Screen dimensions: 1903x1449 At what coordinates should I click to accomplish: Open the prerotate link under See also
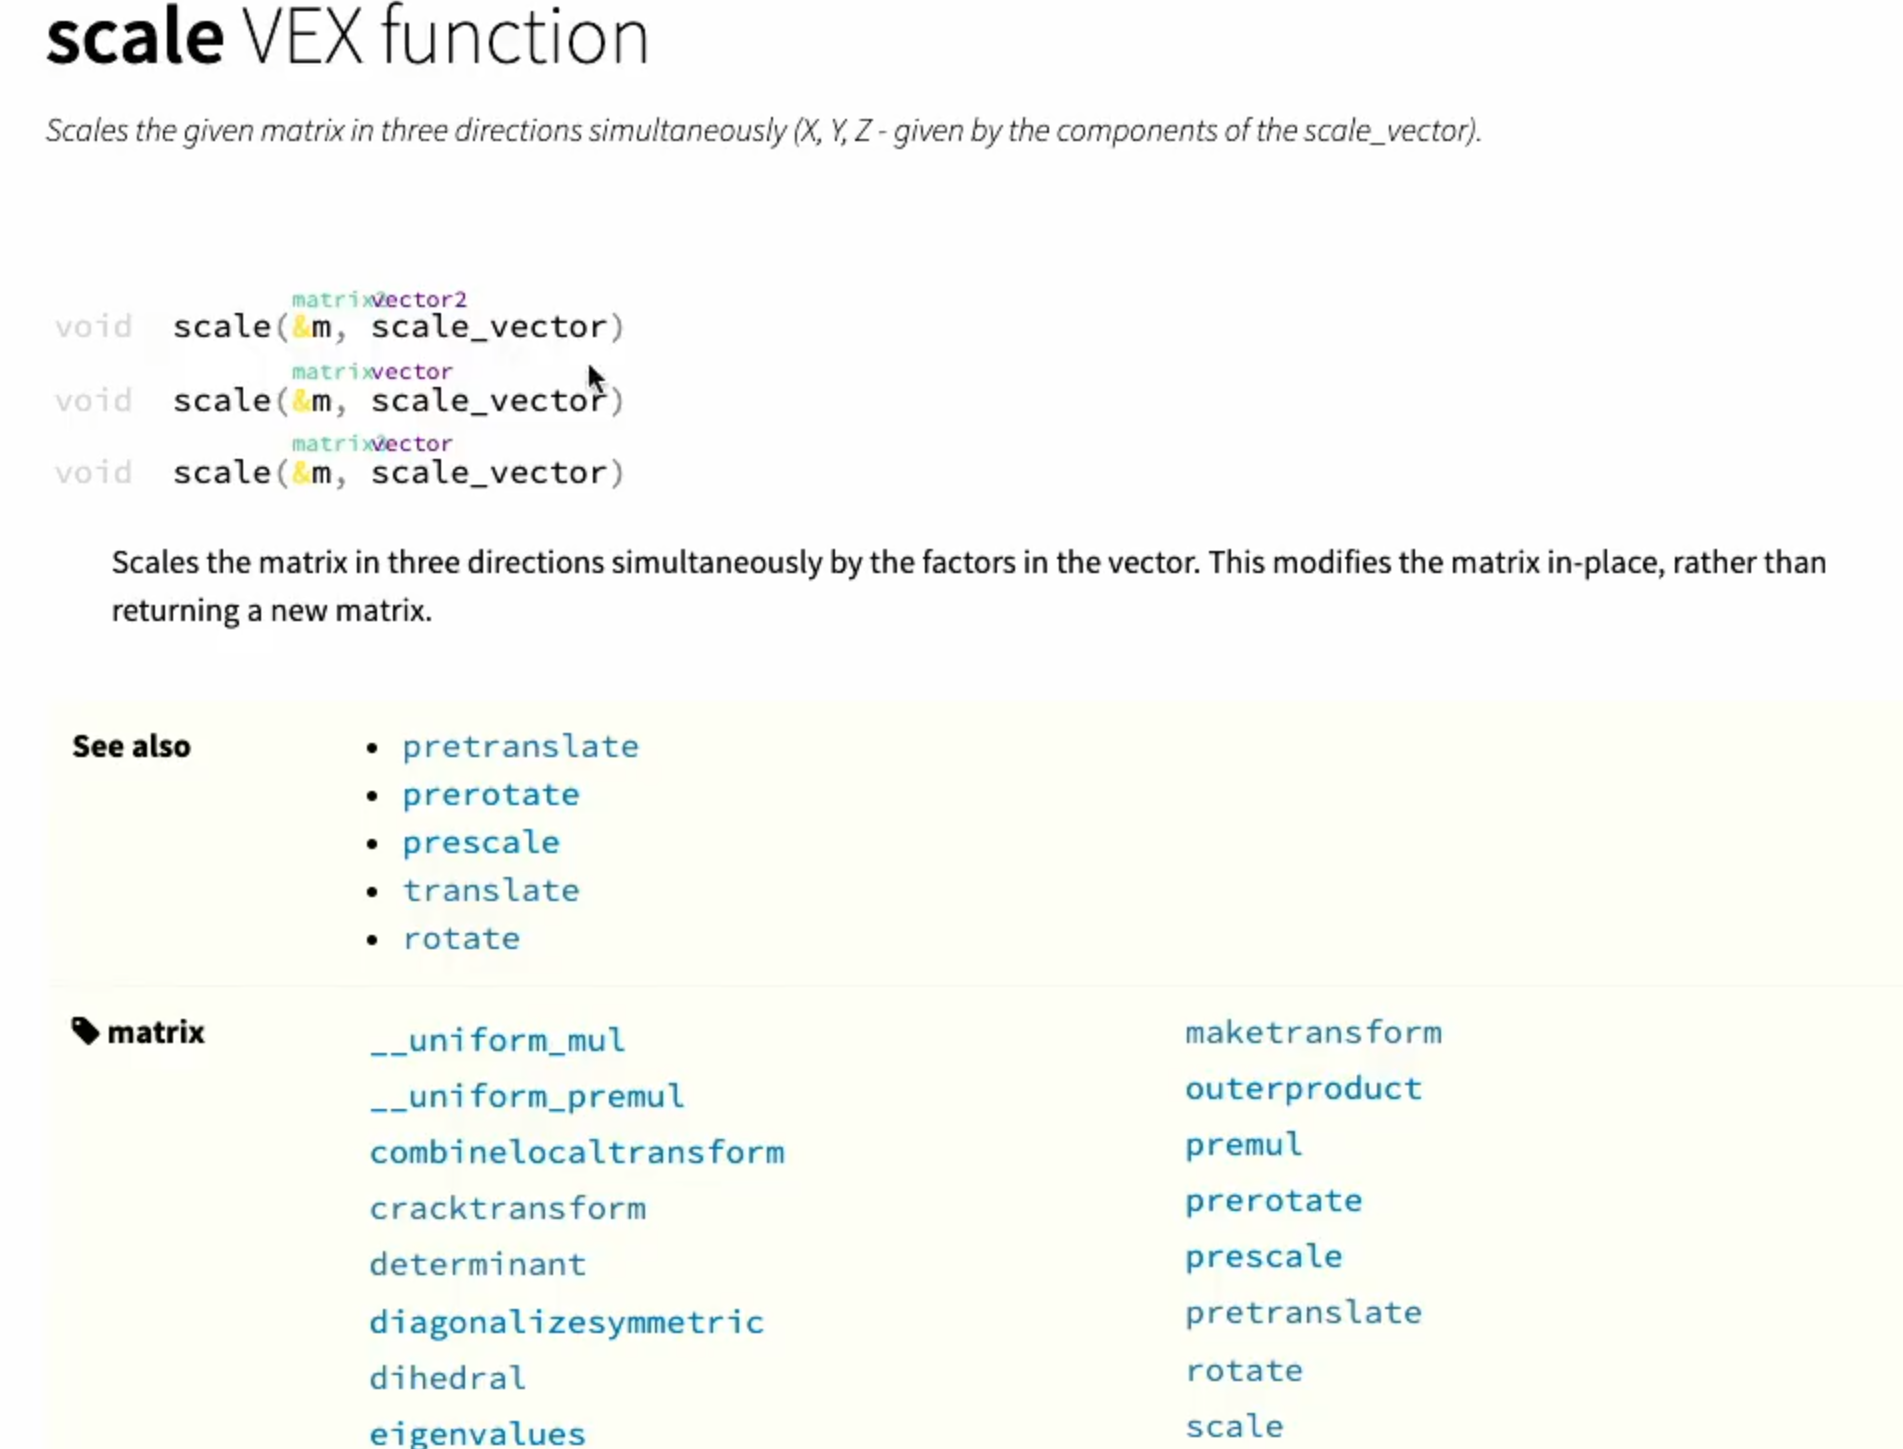490,794
